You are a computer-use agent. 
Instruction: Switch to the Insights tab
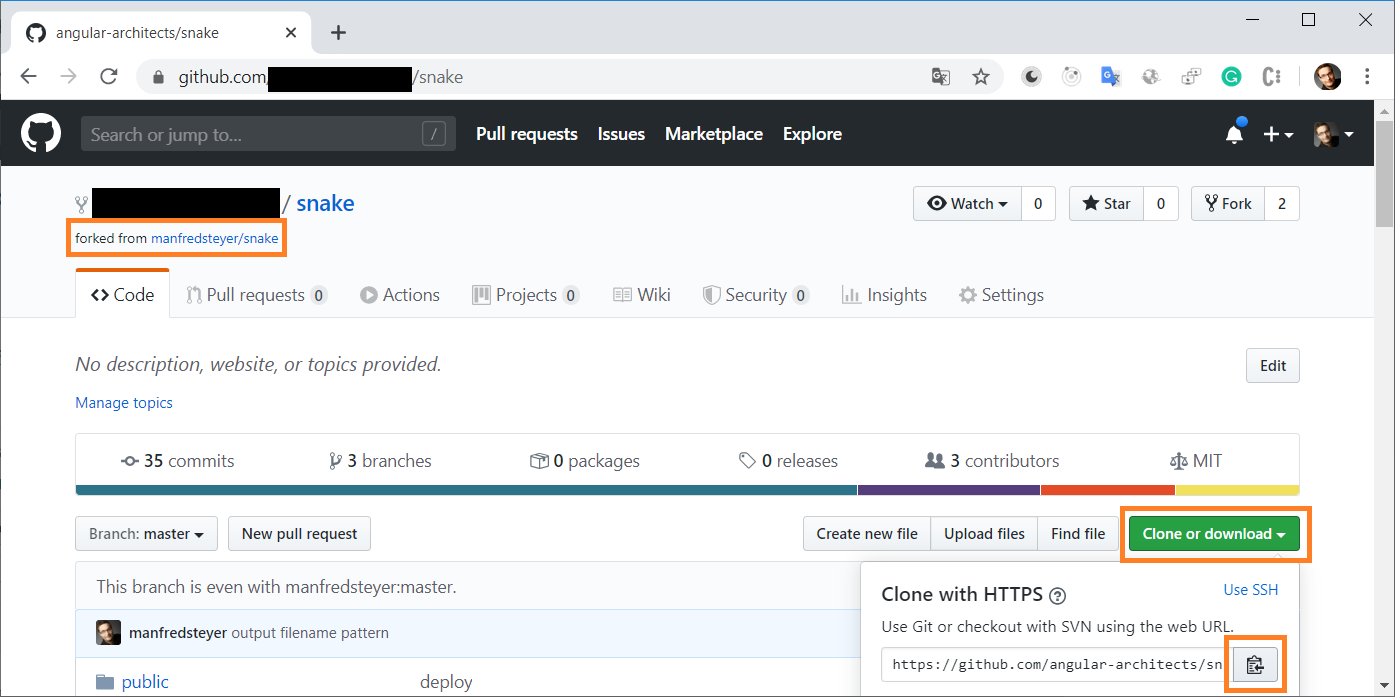884,295
